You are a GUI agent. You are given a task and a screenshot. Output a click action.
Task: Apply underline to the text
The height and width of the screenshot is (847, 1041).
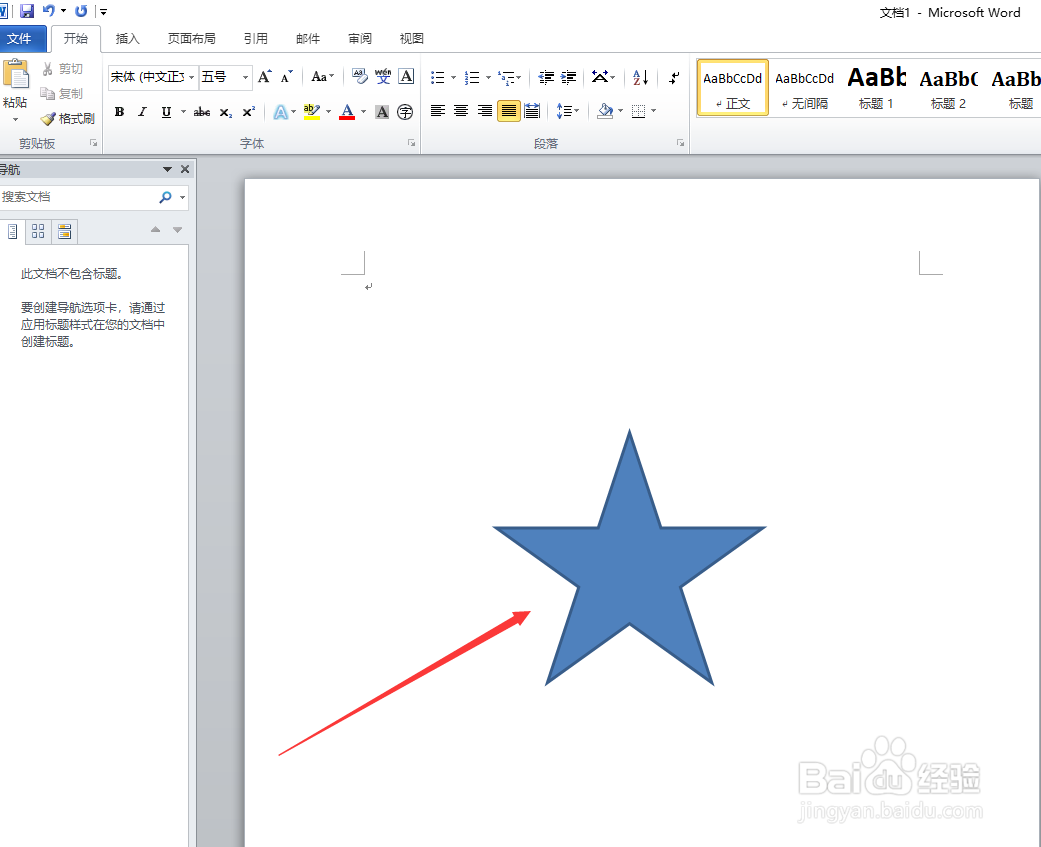click(x=165, y=111)
